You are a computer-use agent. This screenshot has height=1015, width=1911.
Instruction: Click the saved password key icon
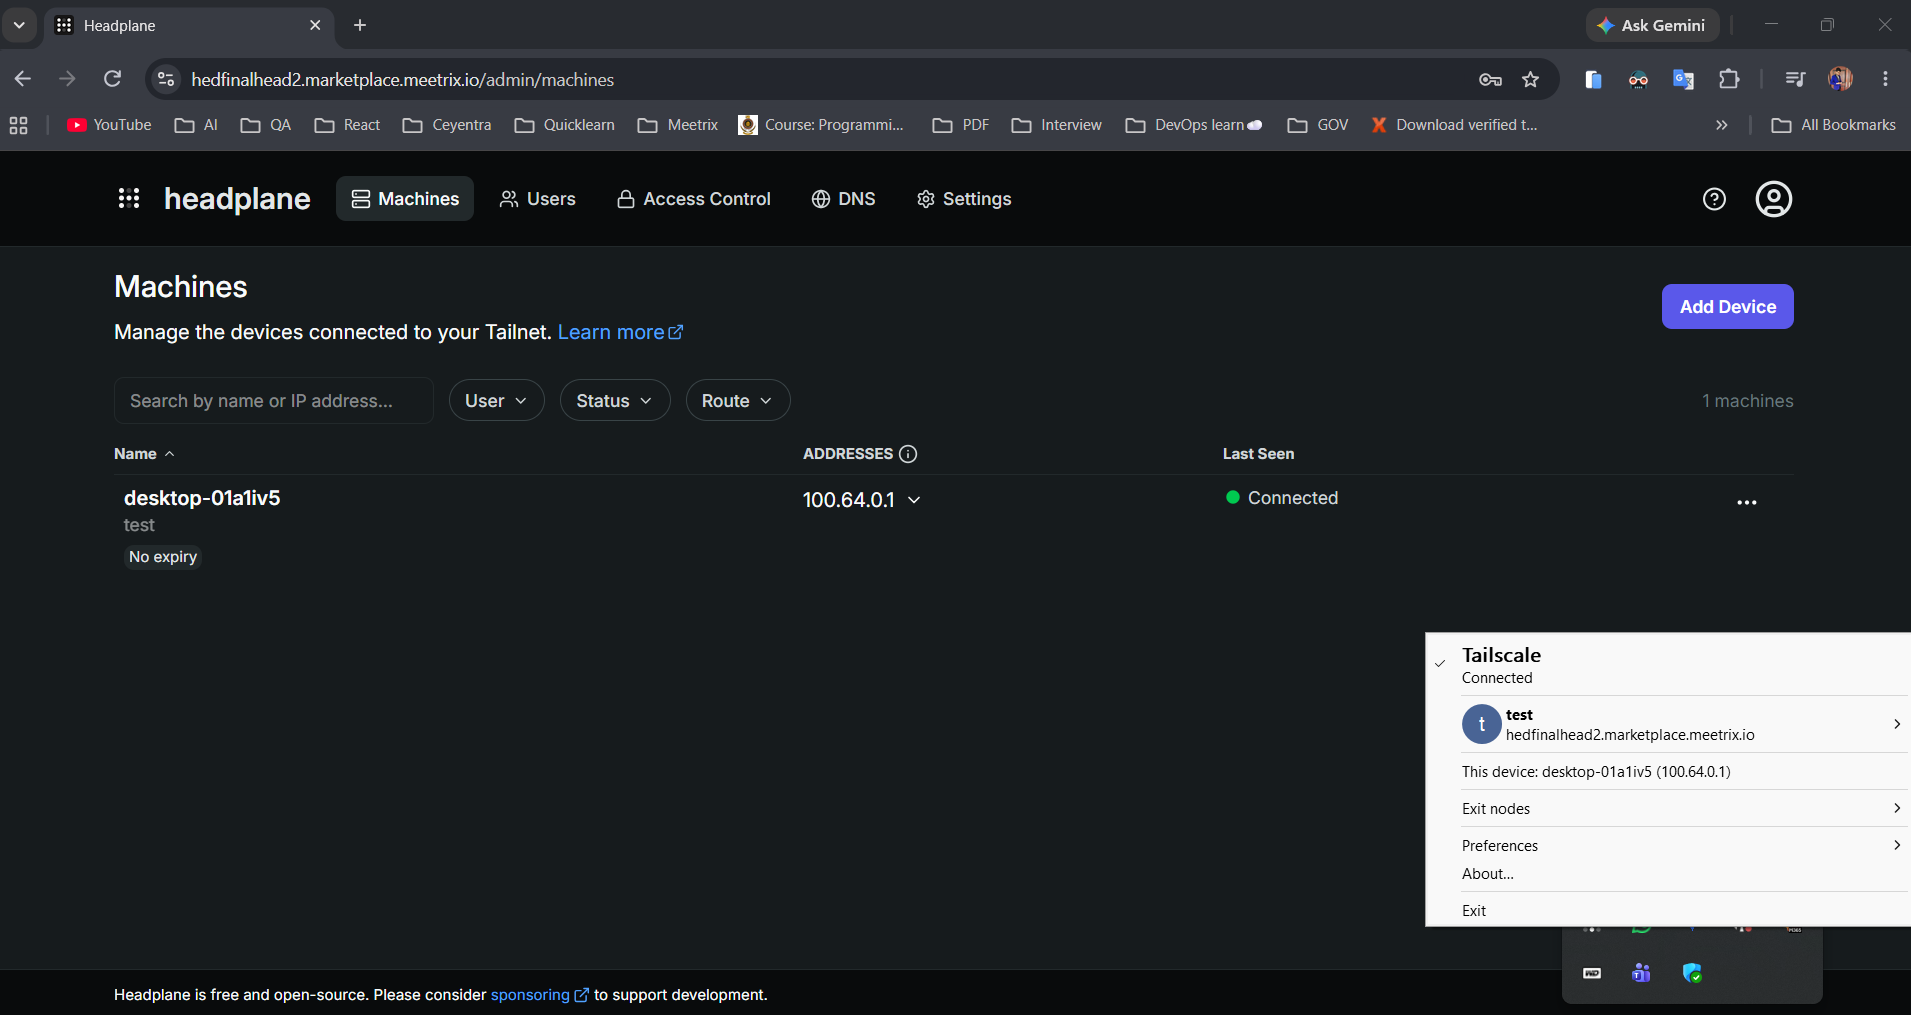point(1490,80)
